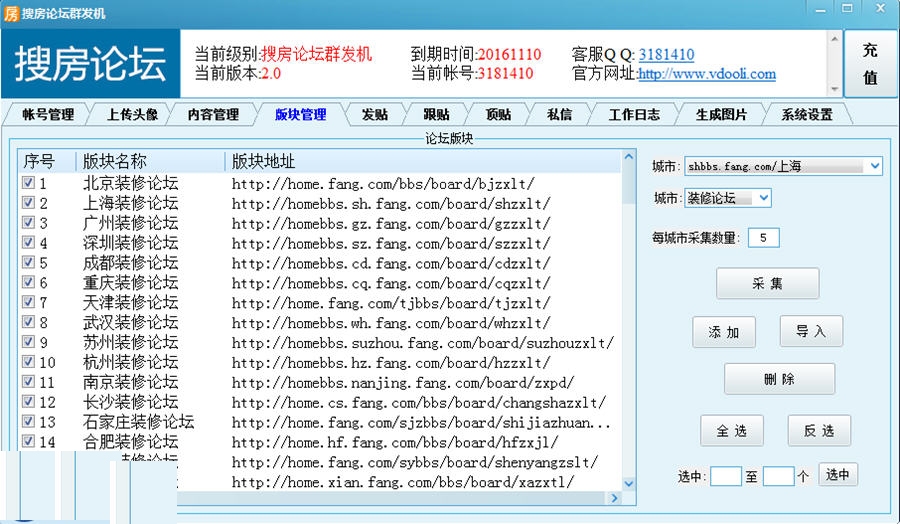Viewport: 900px width, 524px height.
Task: Switch to the 帐号管理 tab
Action: coord(48,114)
